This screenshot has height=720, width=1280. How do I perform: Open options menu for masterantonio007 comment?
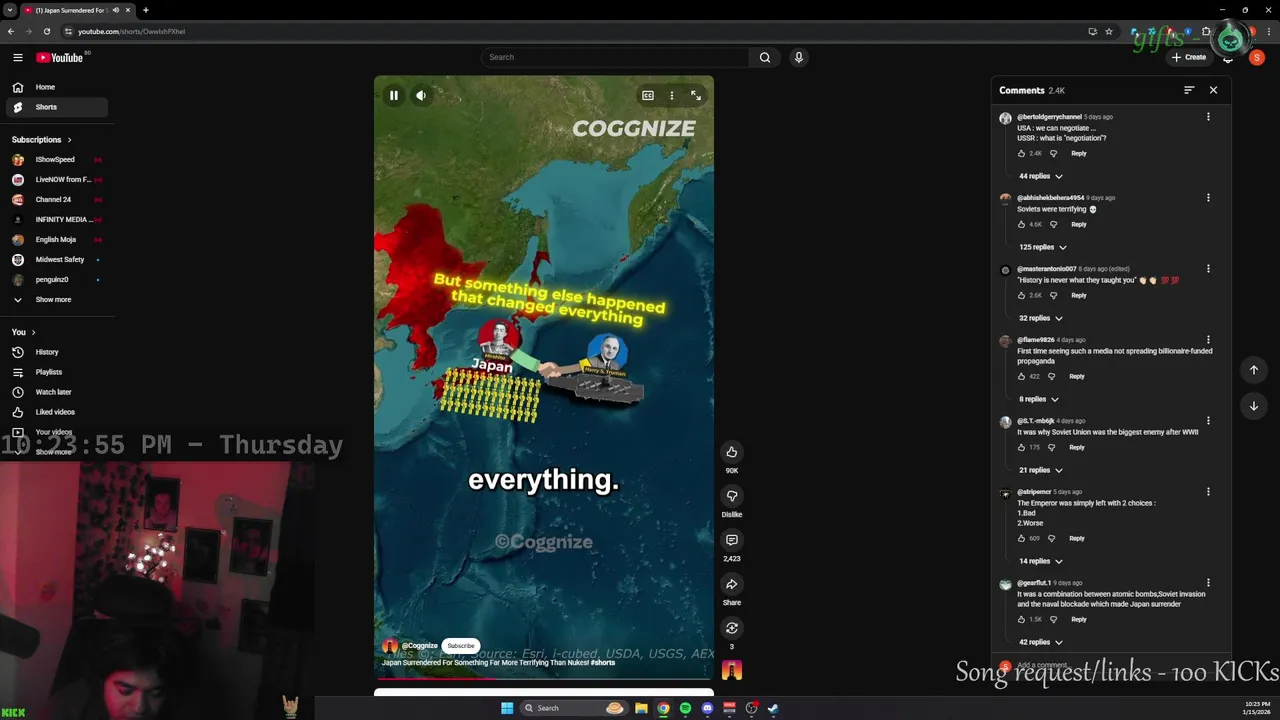click(x=1208, y=269)
